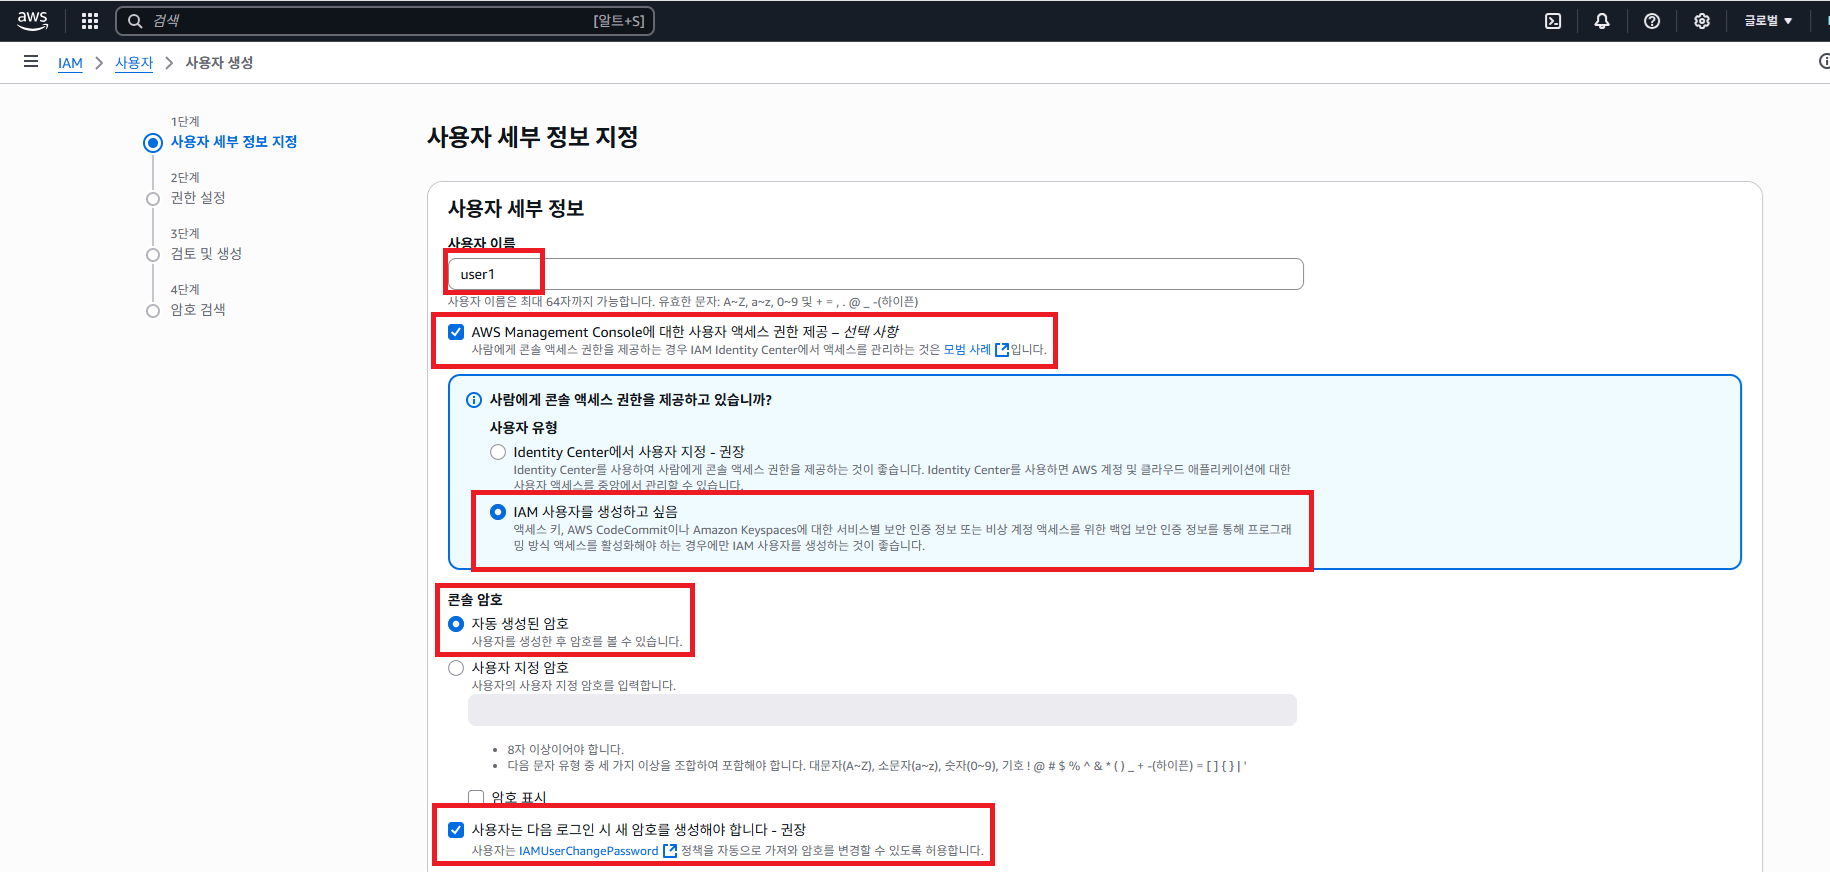Image resolution: width=1830 pixels, height=872 pixels.
Task: Open the 글로벌 region dropdown
Action: [1768, 21]
